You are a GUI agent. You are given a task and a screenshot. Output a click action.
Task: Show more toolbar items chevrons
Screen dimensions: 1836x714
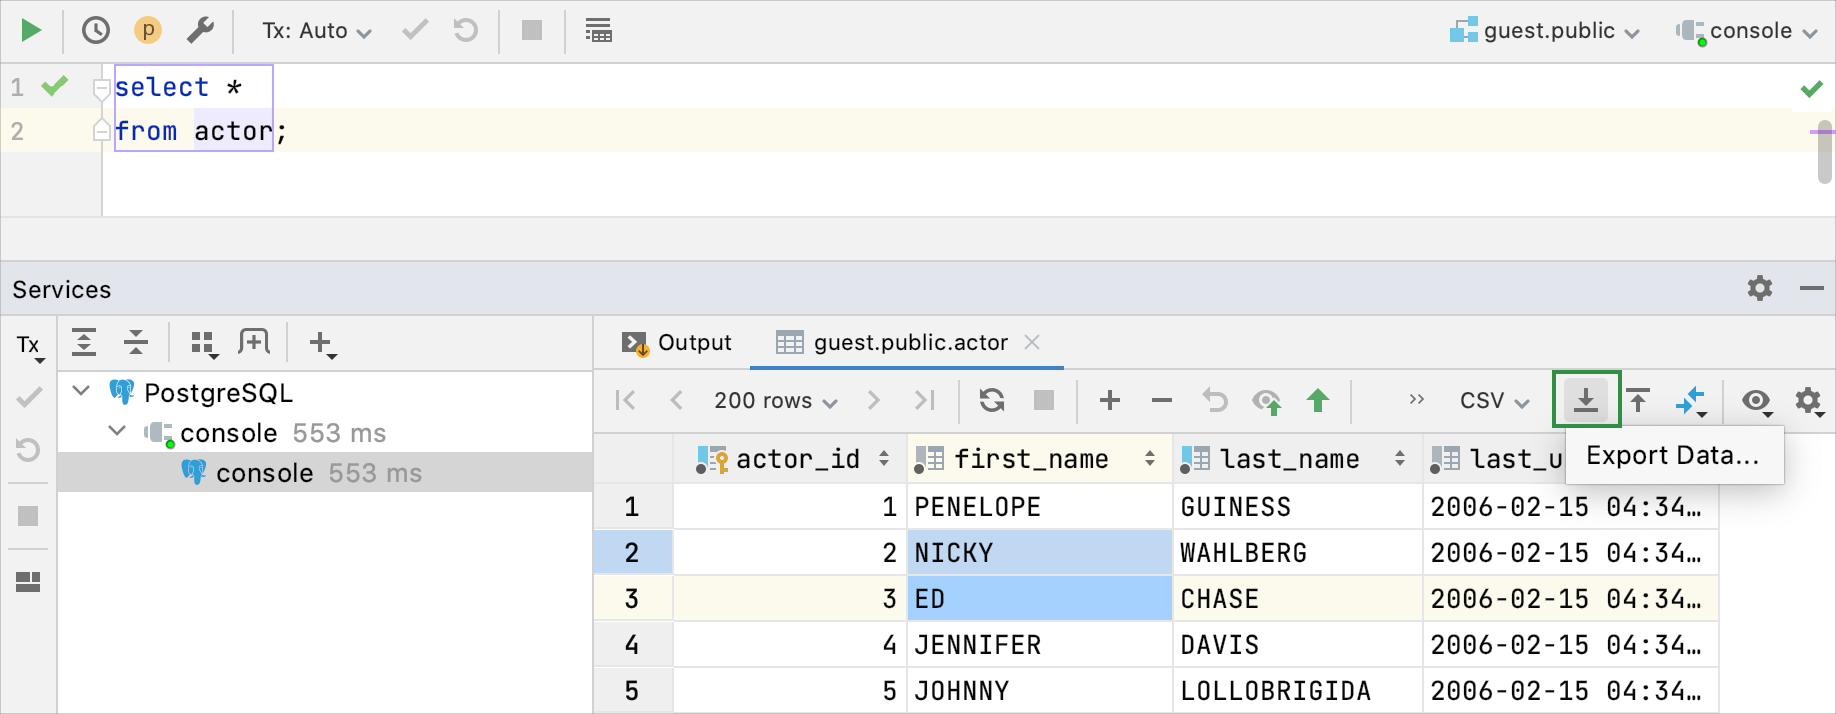1416,399
